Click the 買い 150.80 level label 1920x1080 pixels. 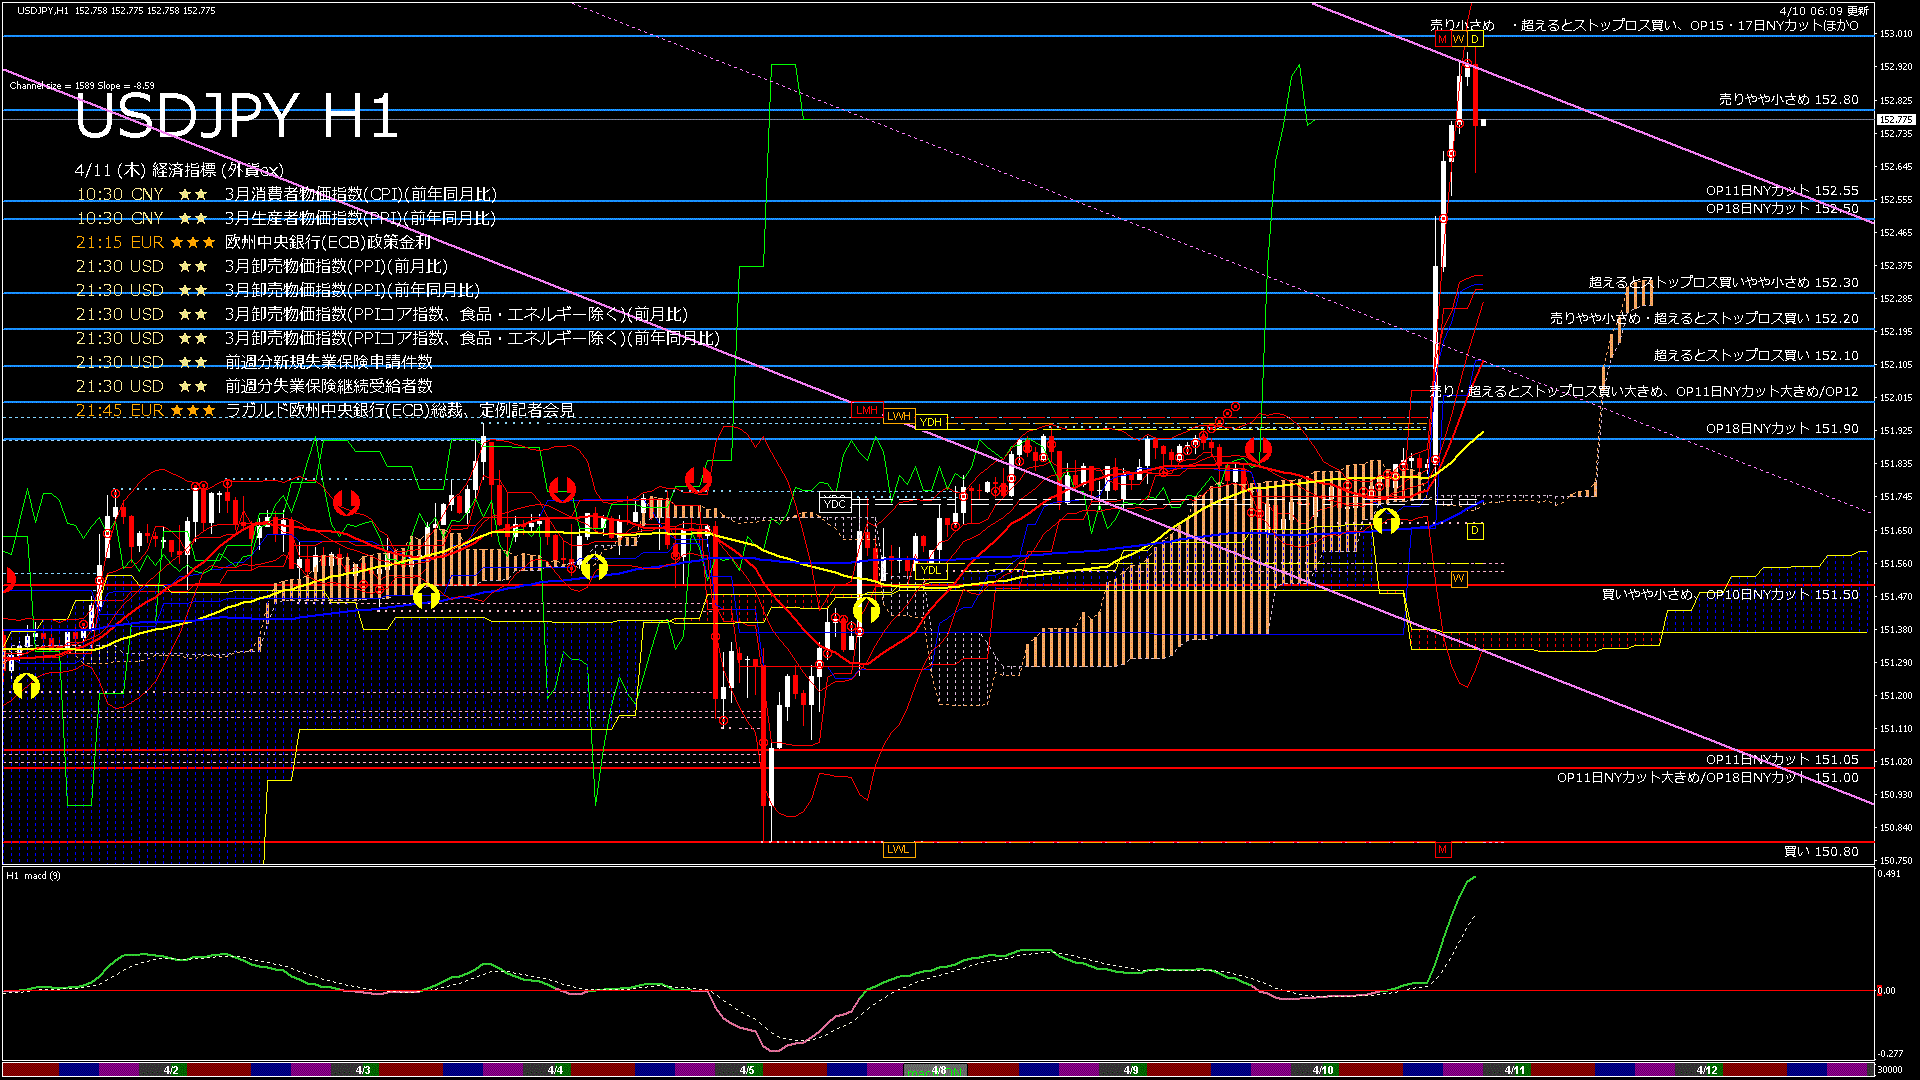[1821, 852]
